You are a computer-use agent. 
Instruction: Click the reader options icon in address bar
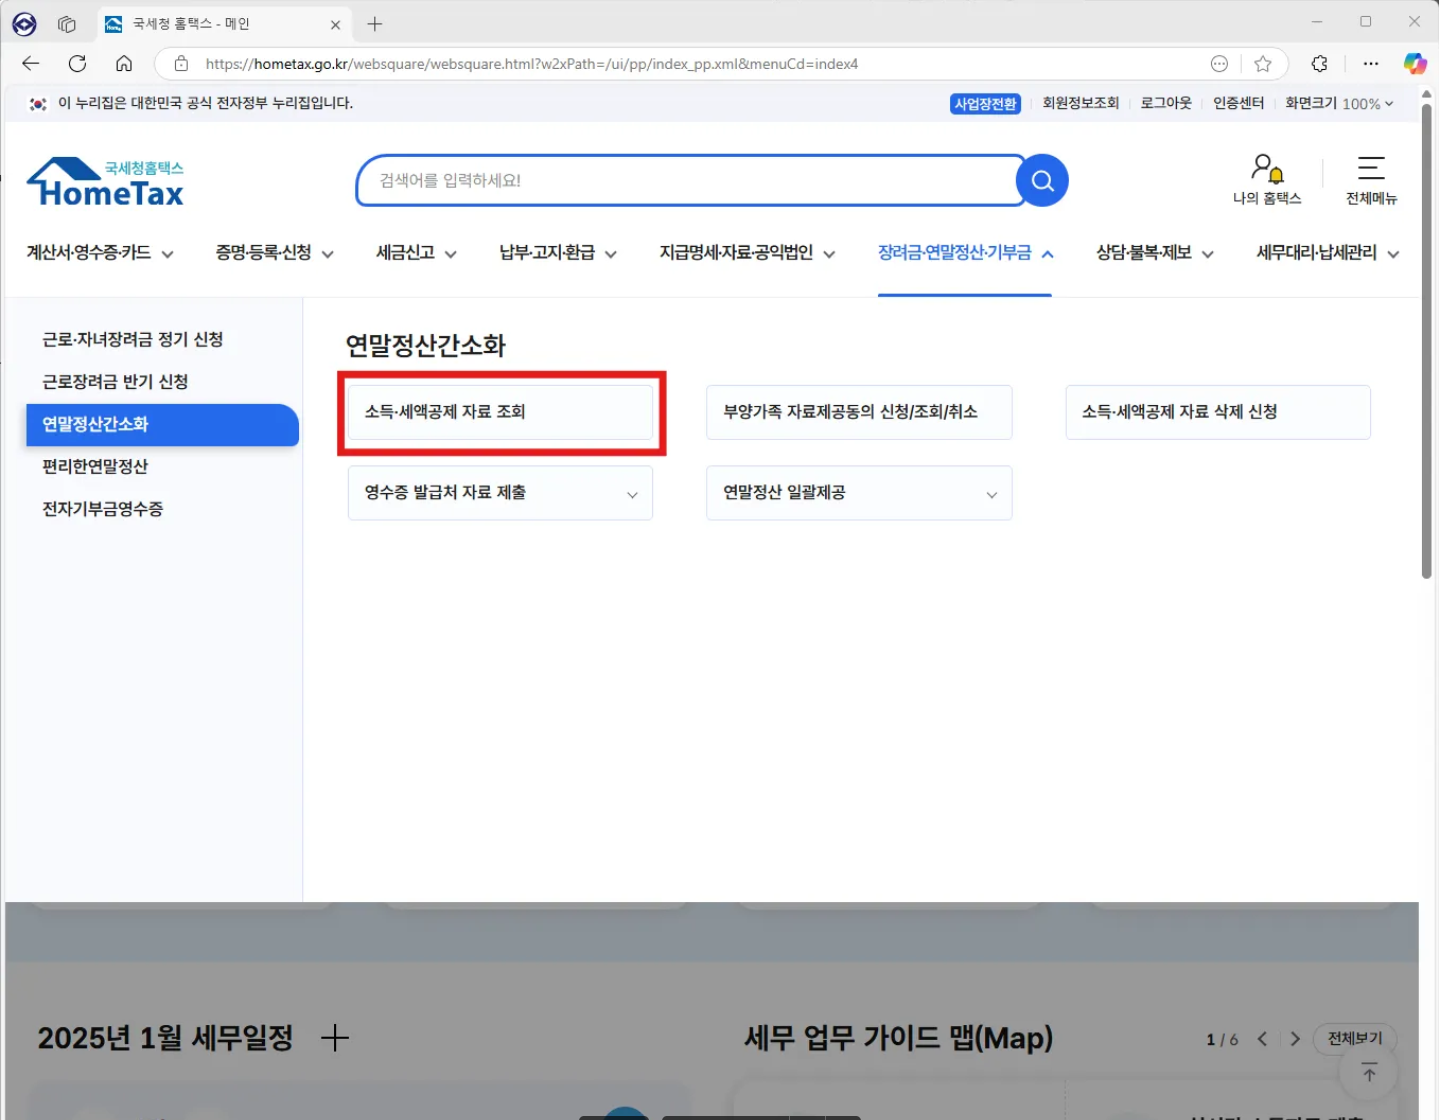click(x=1219, y=64)
